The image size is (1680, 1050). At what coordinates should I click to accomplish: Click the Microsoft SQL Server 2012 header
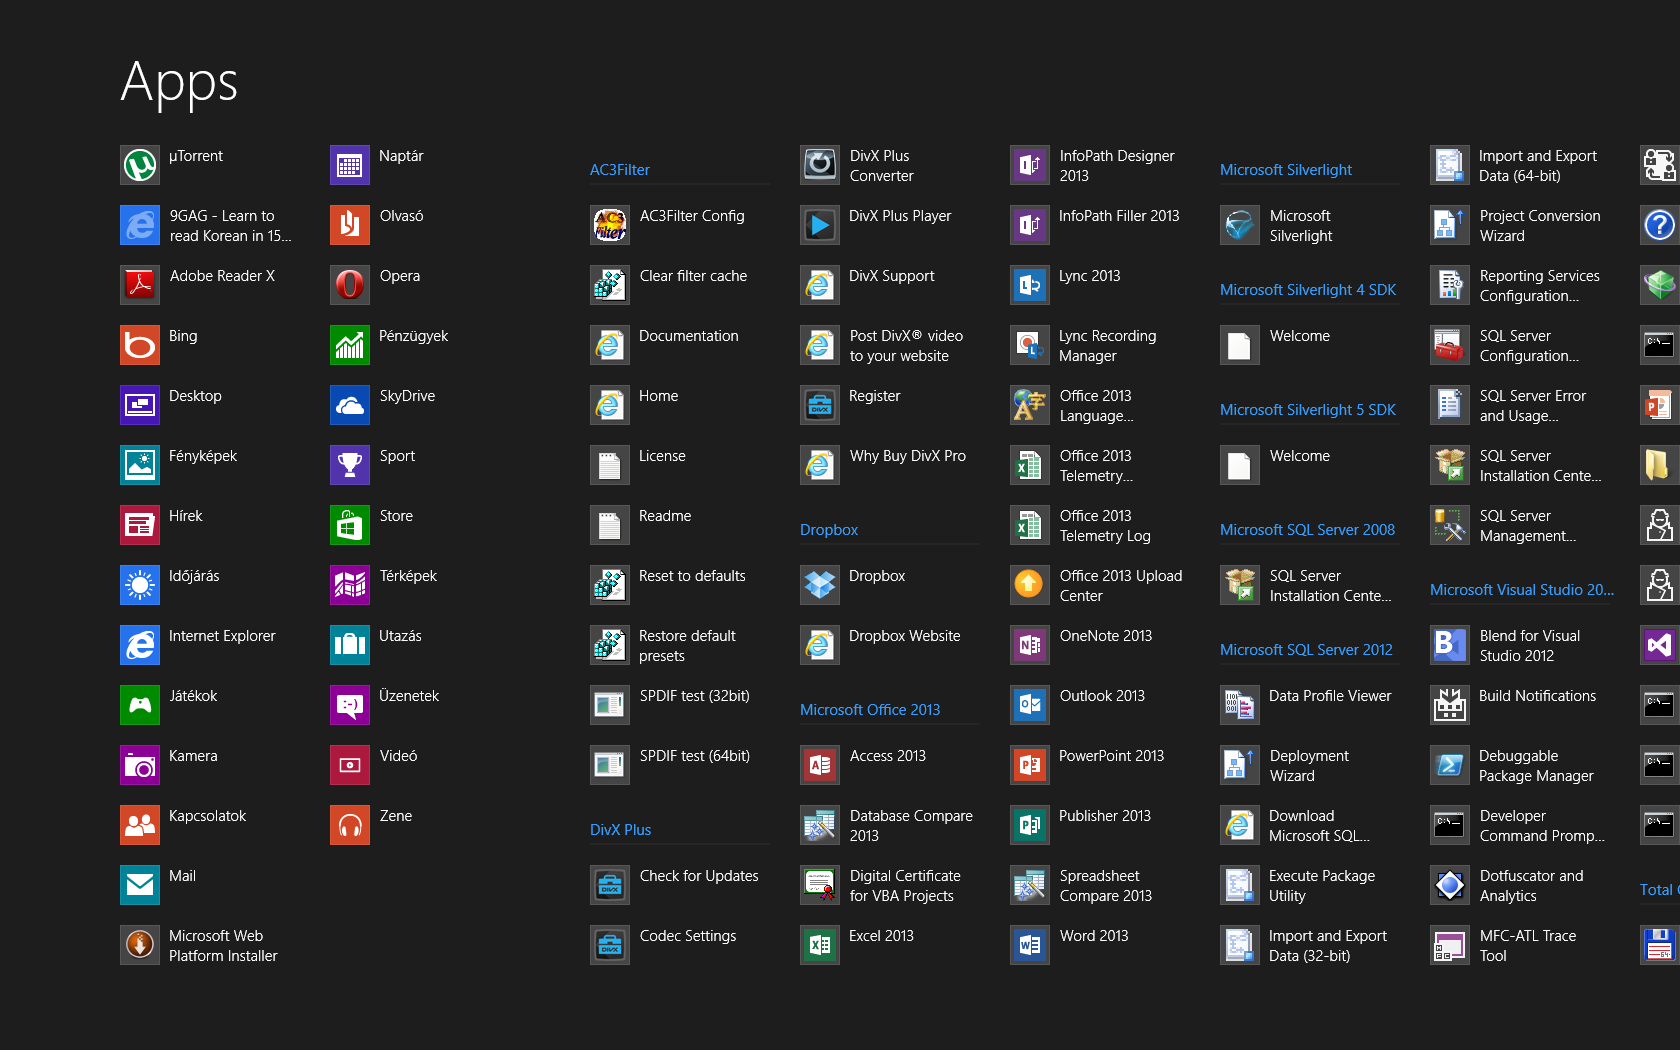(1306, 650)
